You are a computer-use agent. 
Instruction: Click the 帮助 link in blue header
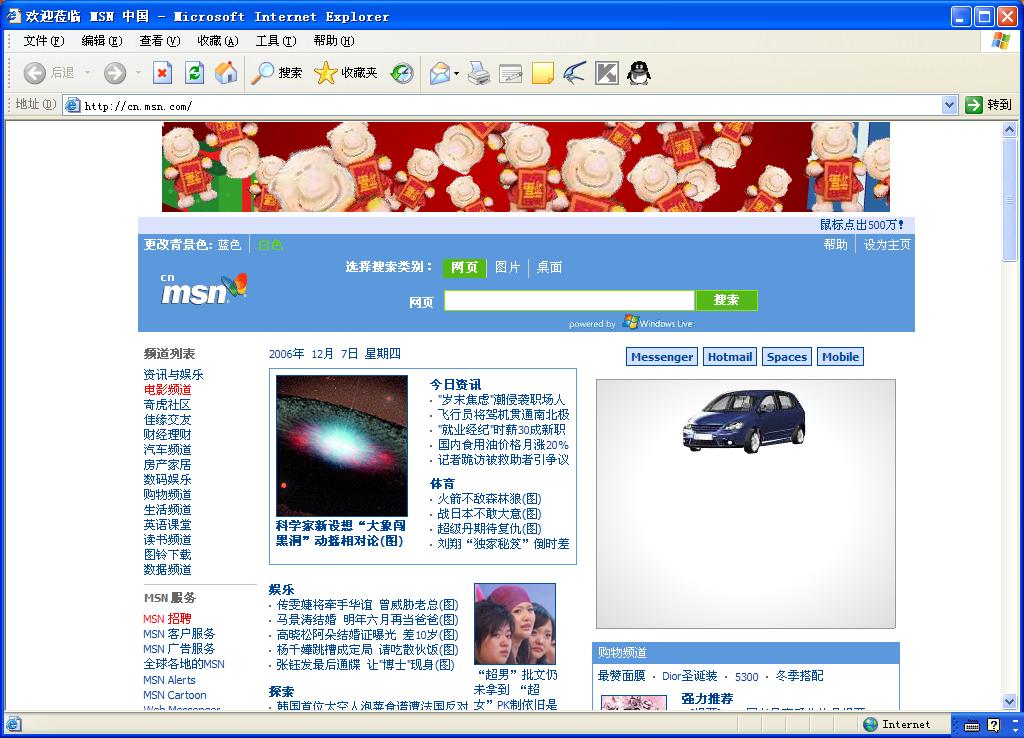click(x=835, y=245)
